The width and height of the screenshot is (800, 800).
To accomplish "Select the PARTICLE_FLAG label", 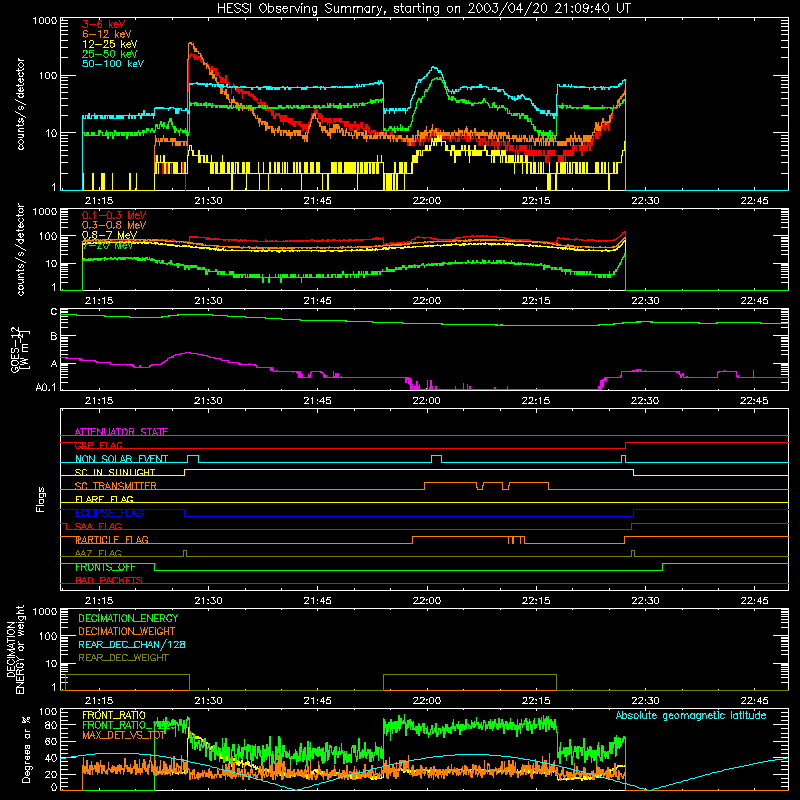I will (112, 540).
